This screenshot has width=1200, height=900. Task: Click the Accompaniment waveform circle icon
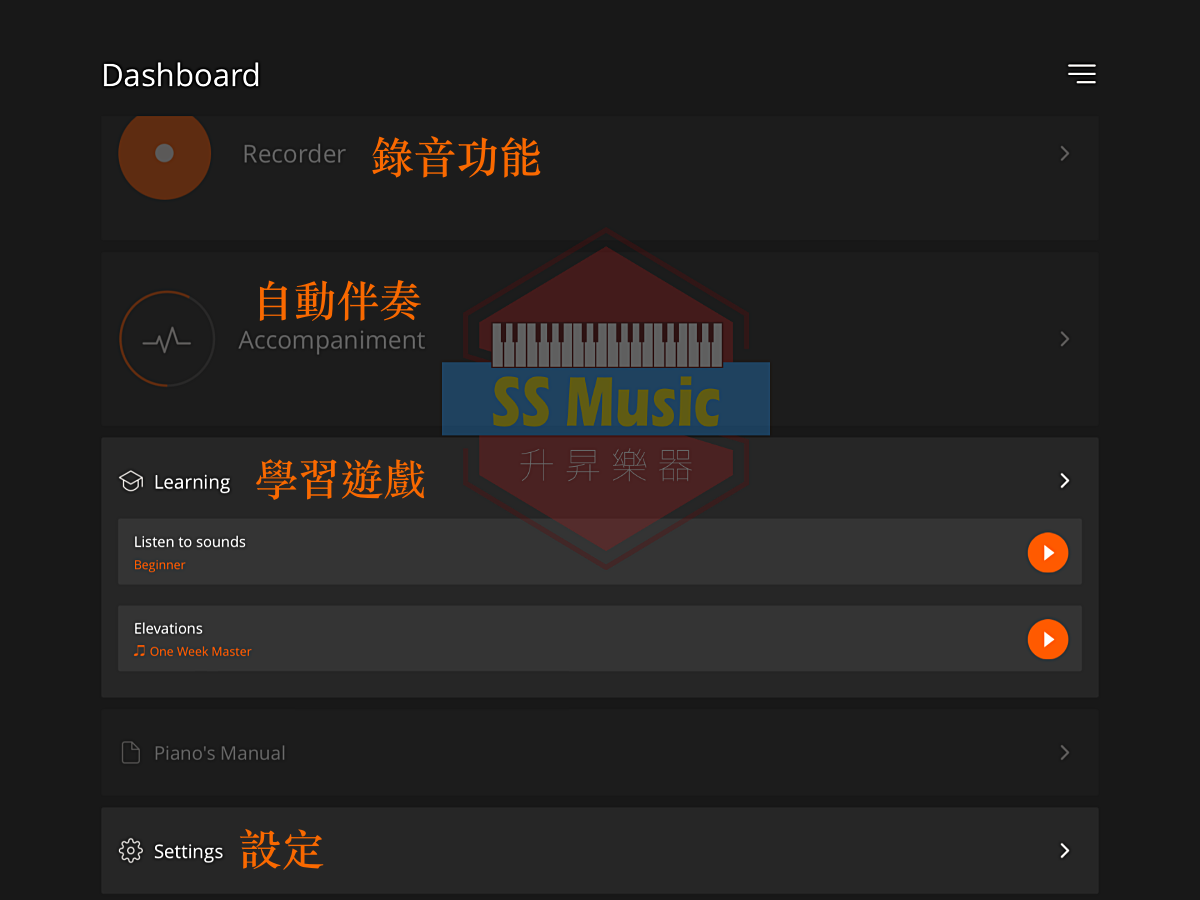(167, 339)
